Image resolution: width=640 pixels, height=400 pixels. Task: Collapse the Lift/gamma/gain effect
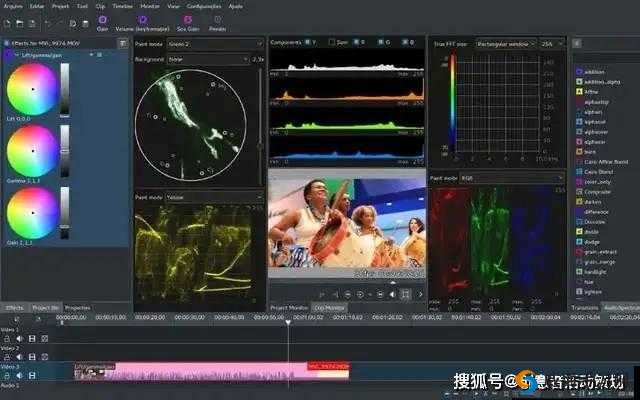click(17, 55)
